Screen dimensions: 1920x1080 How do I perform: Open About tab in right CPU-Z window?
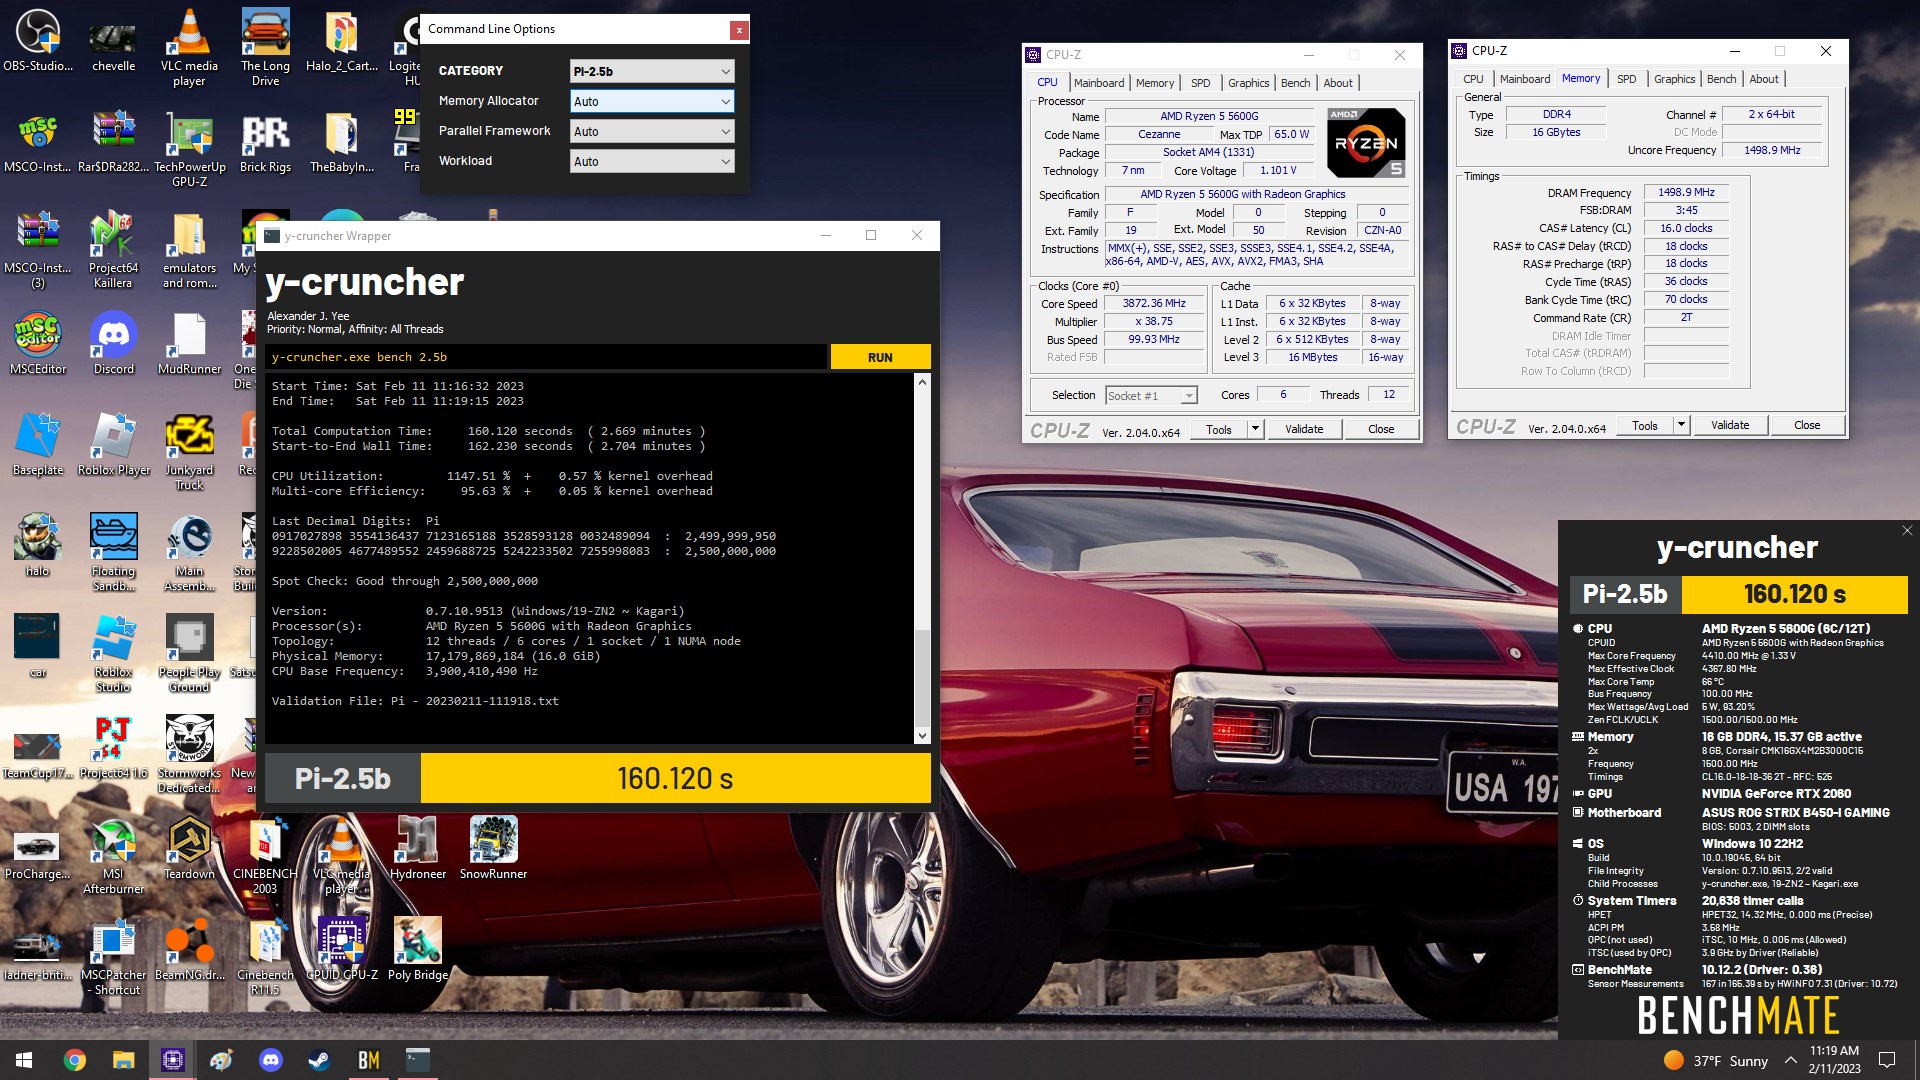click(1764, 79)
